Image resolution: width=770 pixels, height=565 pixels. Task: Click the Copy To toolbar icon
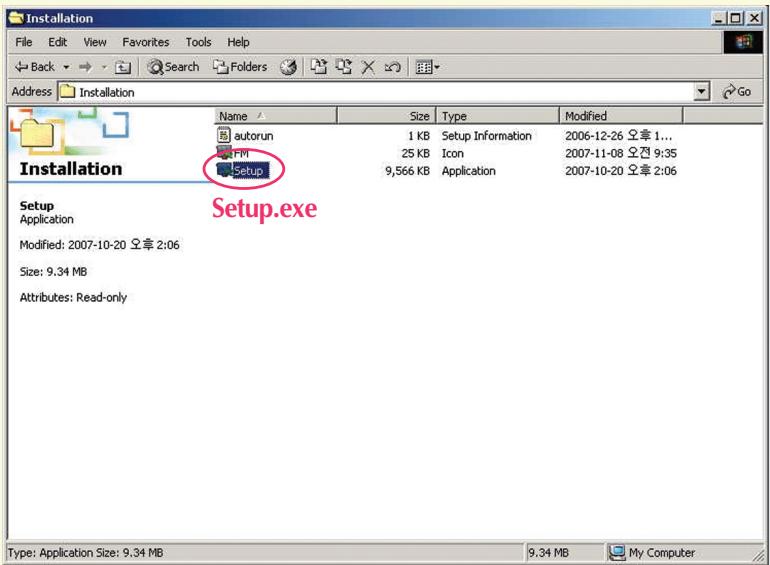click(x=343, y=67)
